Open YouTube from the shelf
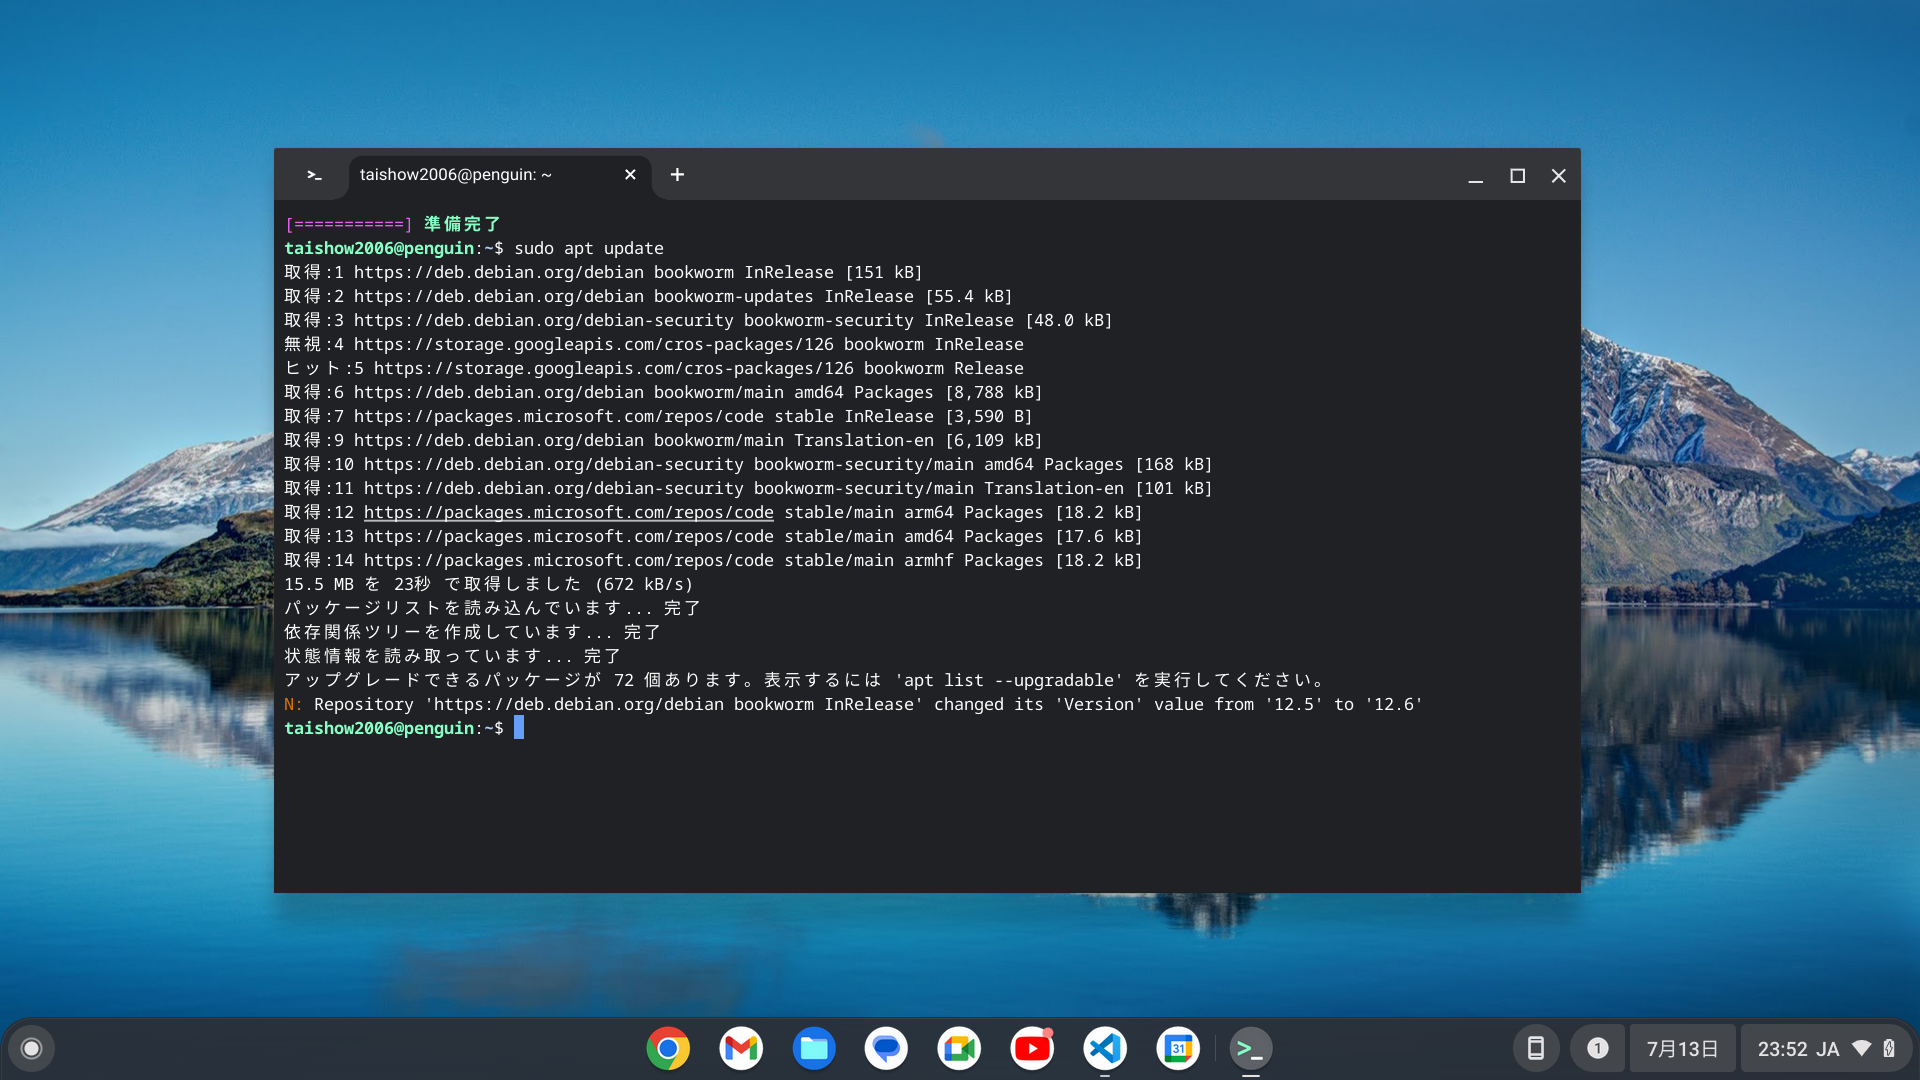 [1032, 1048]
